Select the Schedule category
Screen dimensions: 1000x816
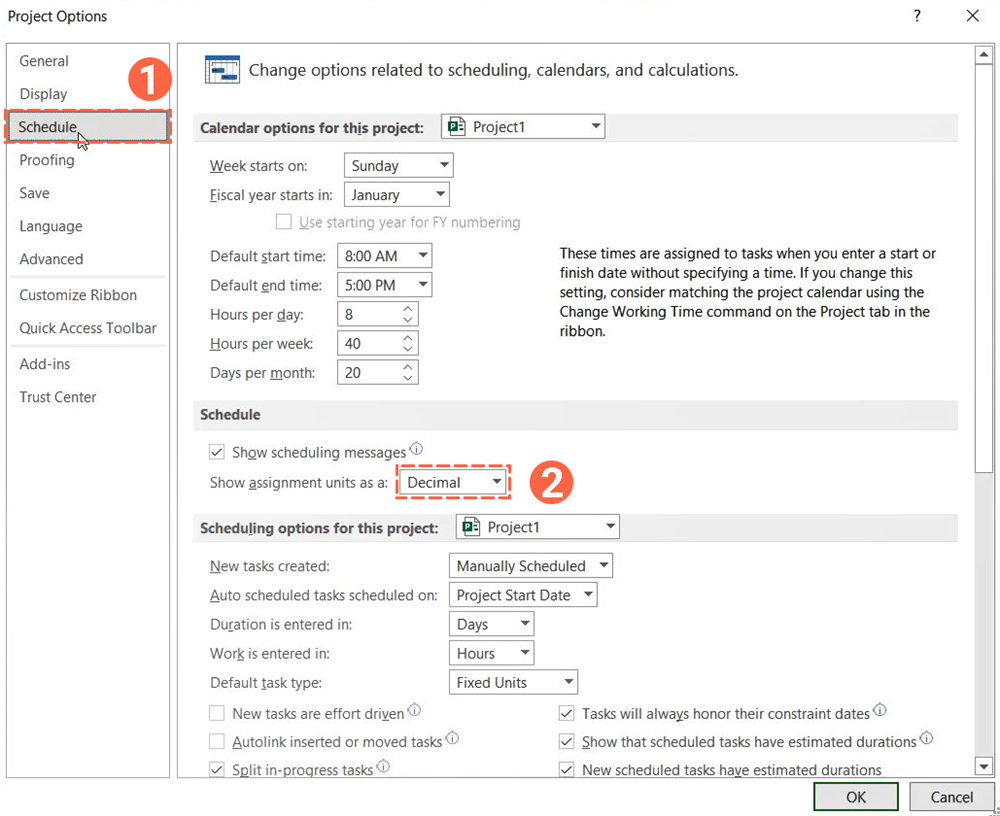point(88,126)
